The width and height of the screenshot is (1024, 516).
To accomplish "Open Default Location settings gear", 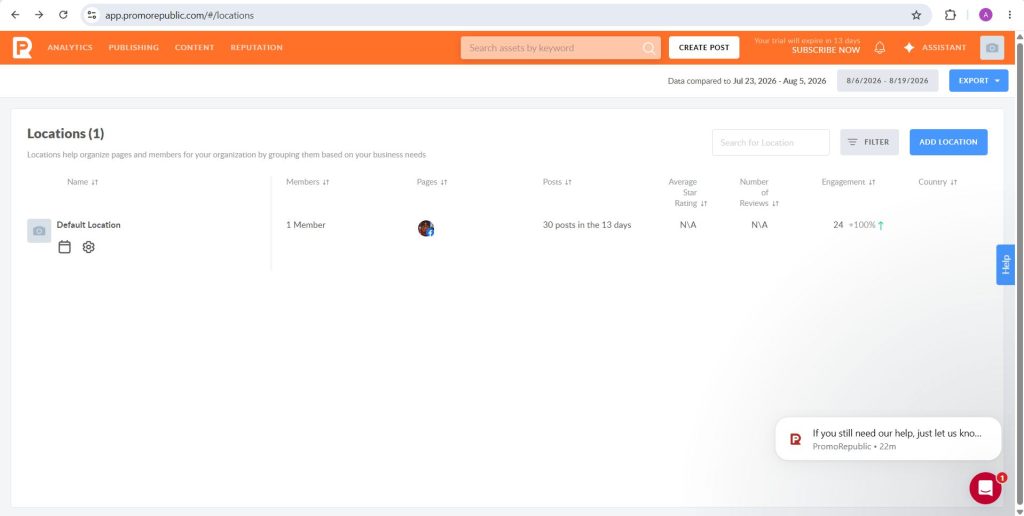I will coord(89,247).
